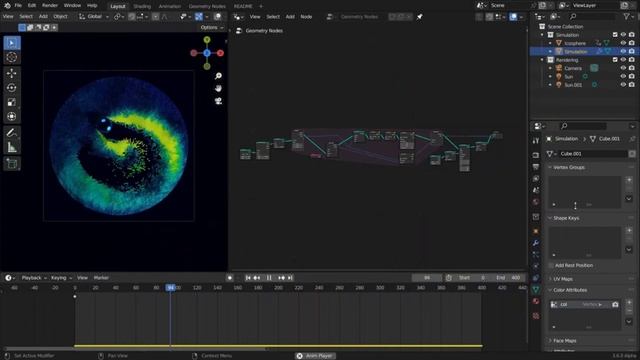
Task: Open the Material properties tab
Action: tap(536, 301)
